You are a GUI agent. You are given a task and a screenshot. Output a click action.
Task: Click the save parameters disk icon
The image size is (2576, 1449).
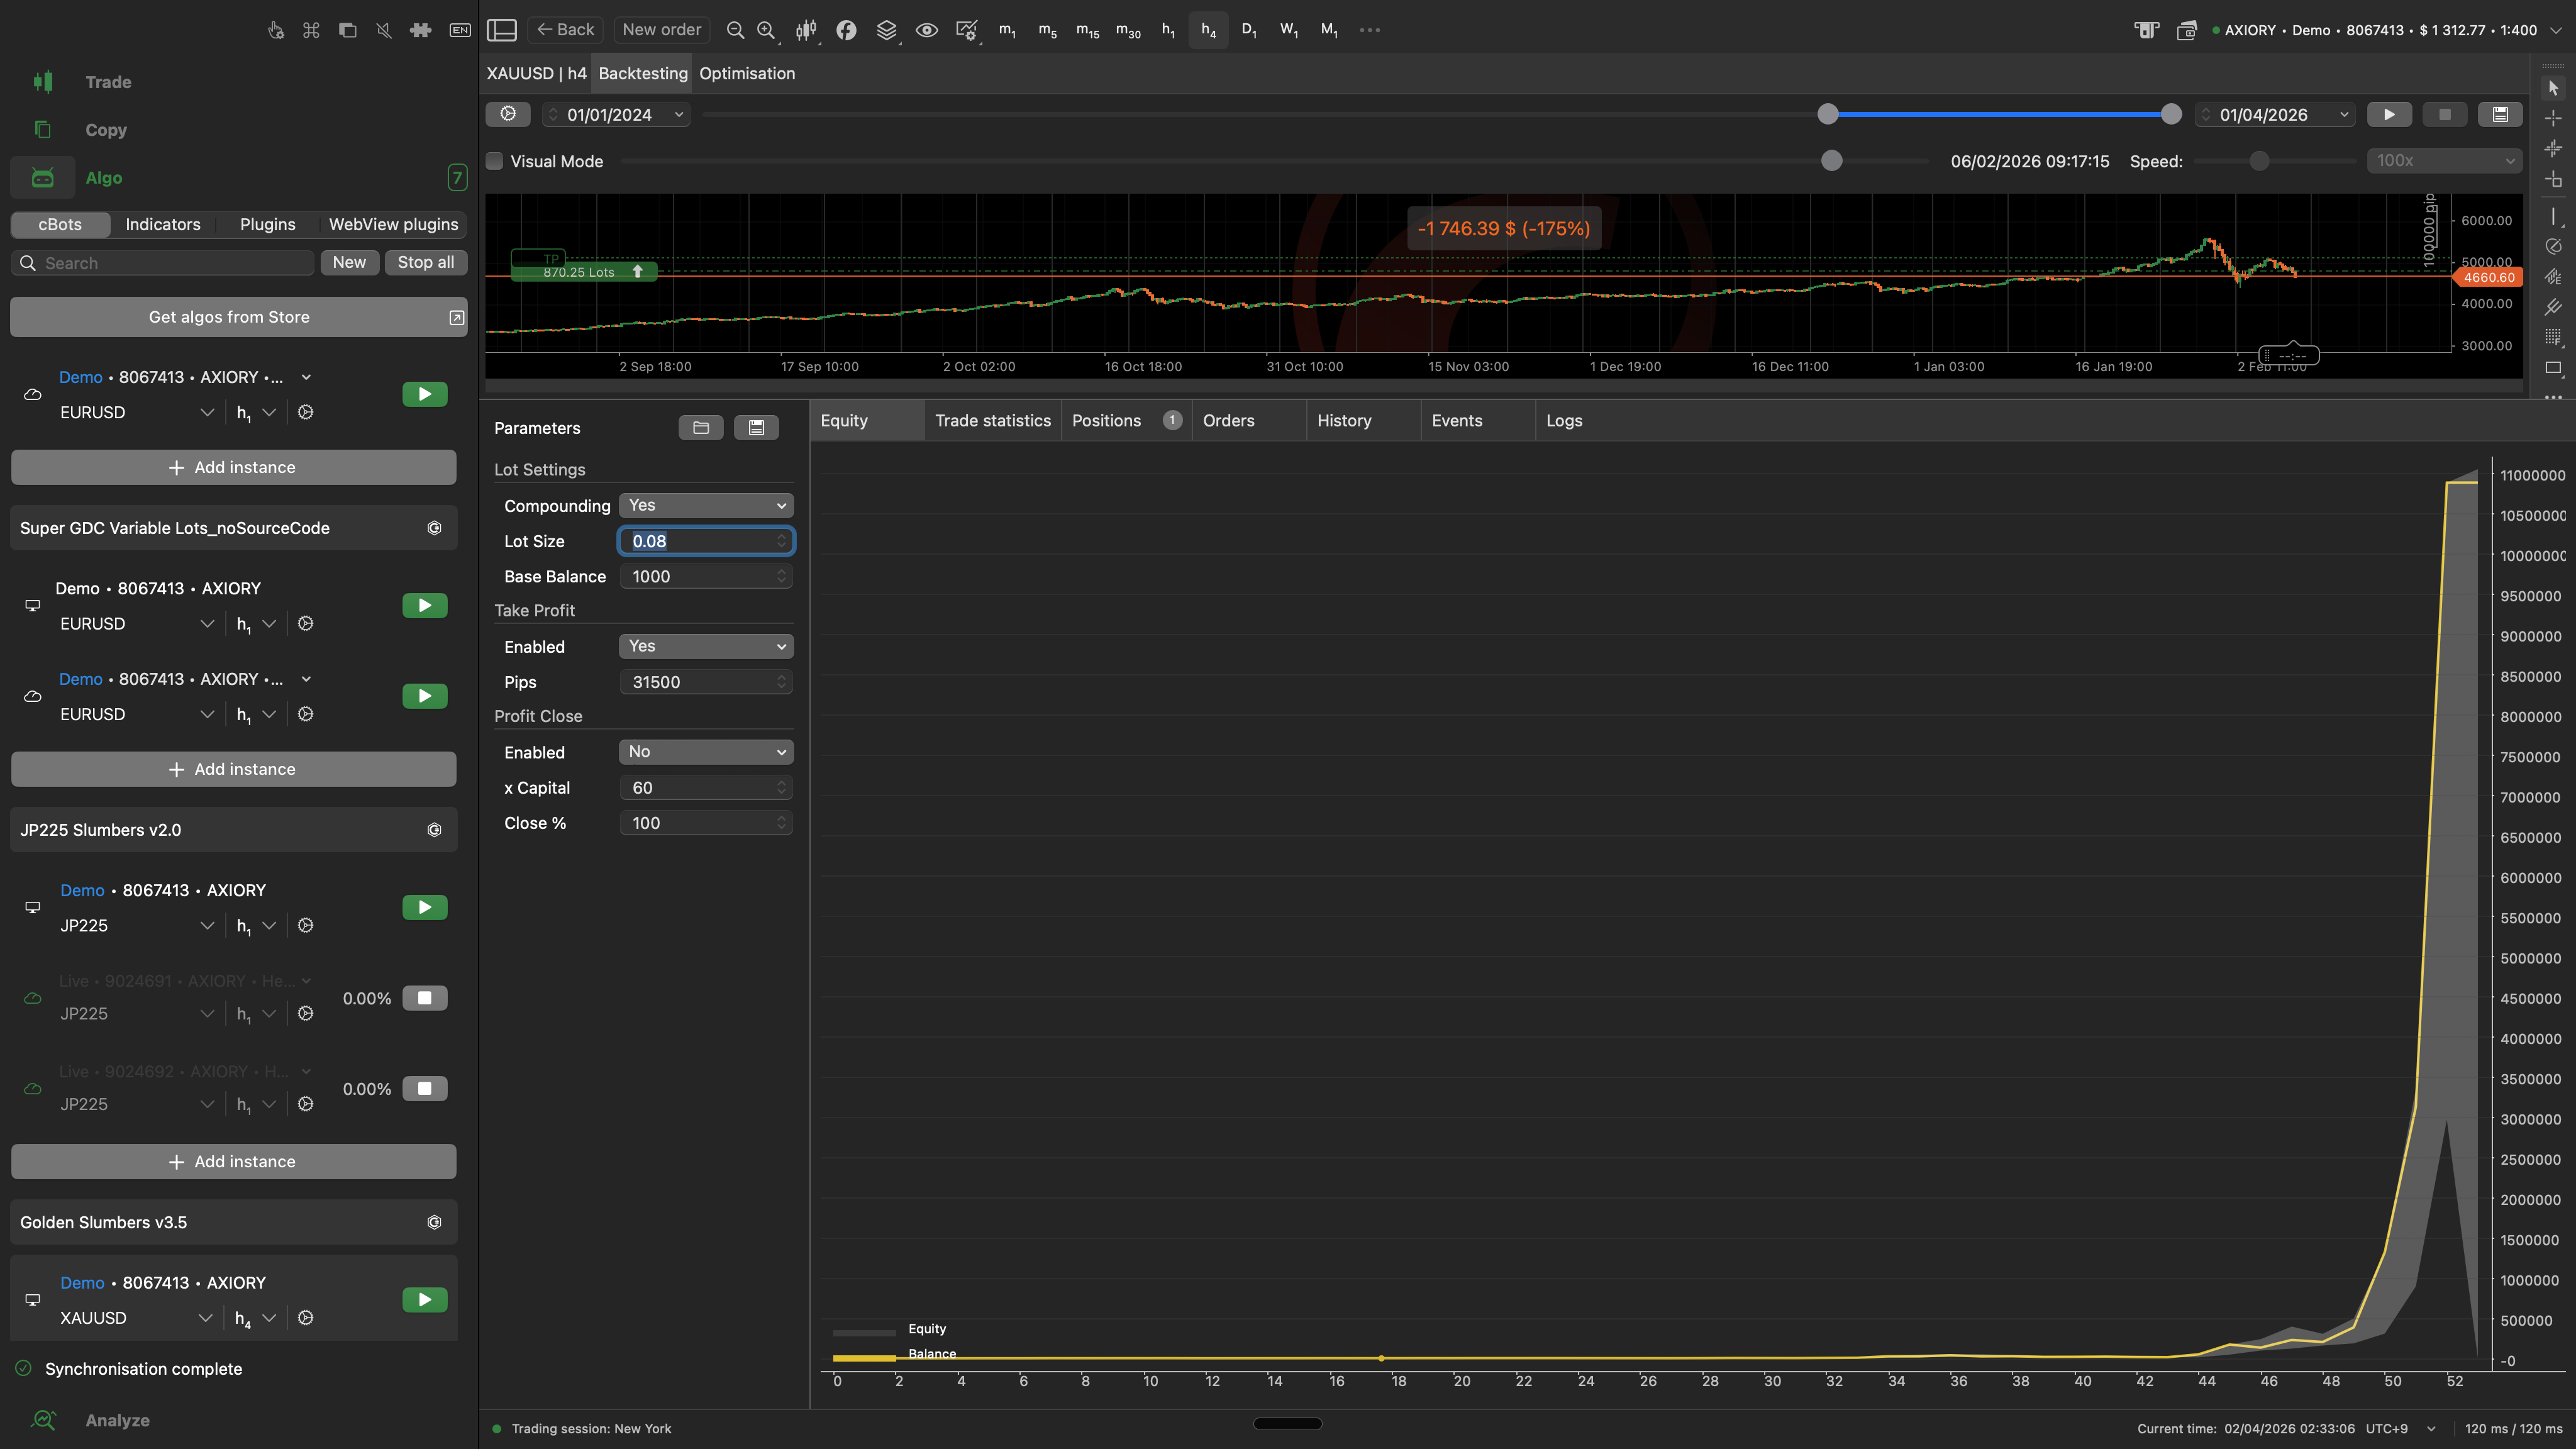(756, 428)
